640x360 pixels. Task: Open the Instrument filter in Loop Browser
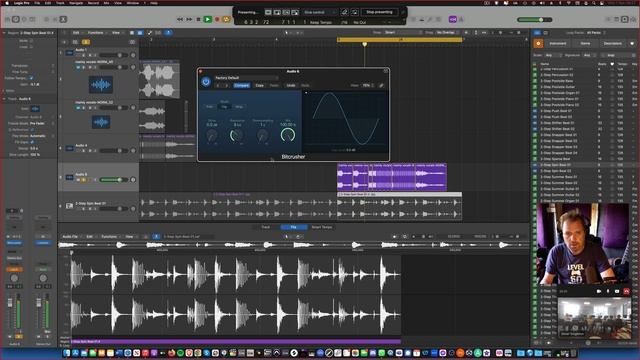pyautogui.click(x=558, y=43)
